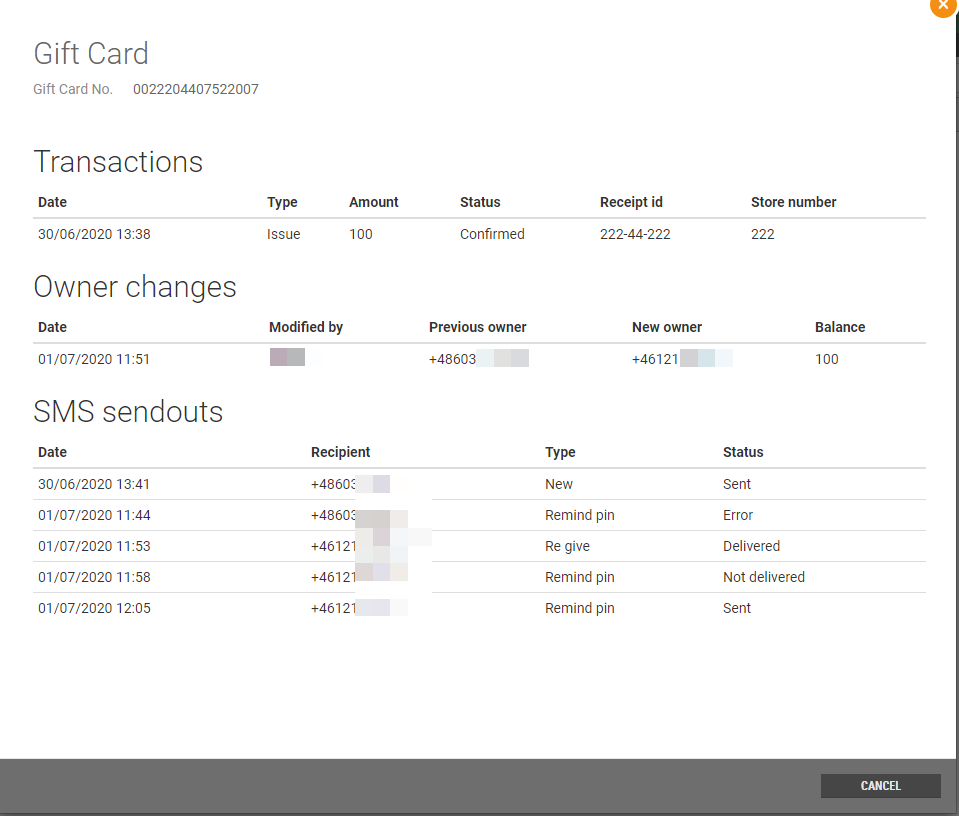Click the Delivered status in SMS sendouts

pos(751,546)
